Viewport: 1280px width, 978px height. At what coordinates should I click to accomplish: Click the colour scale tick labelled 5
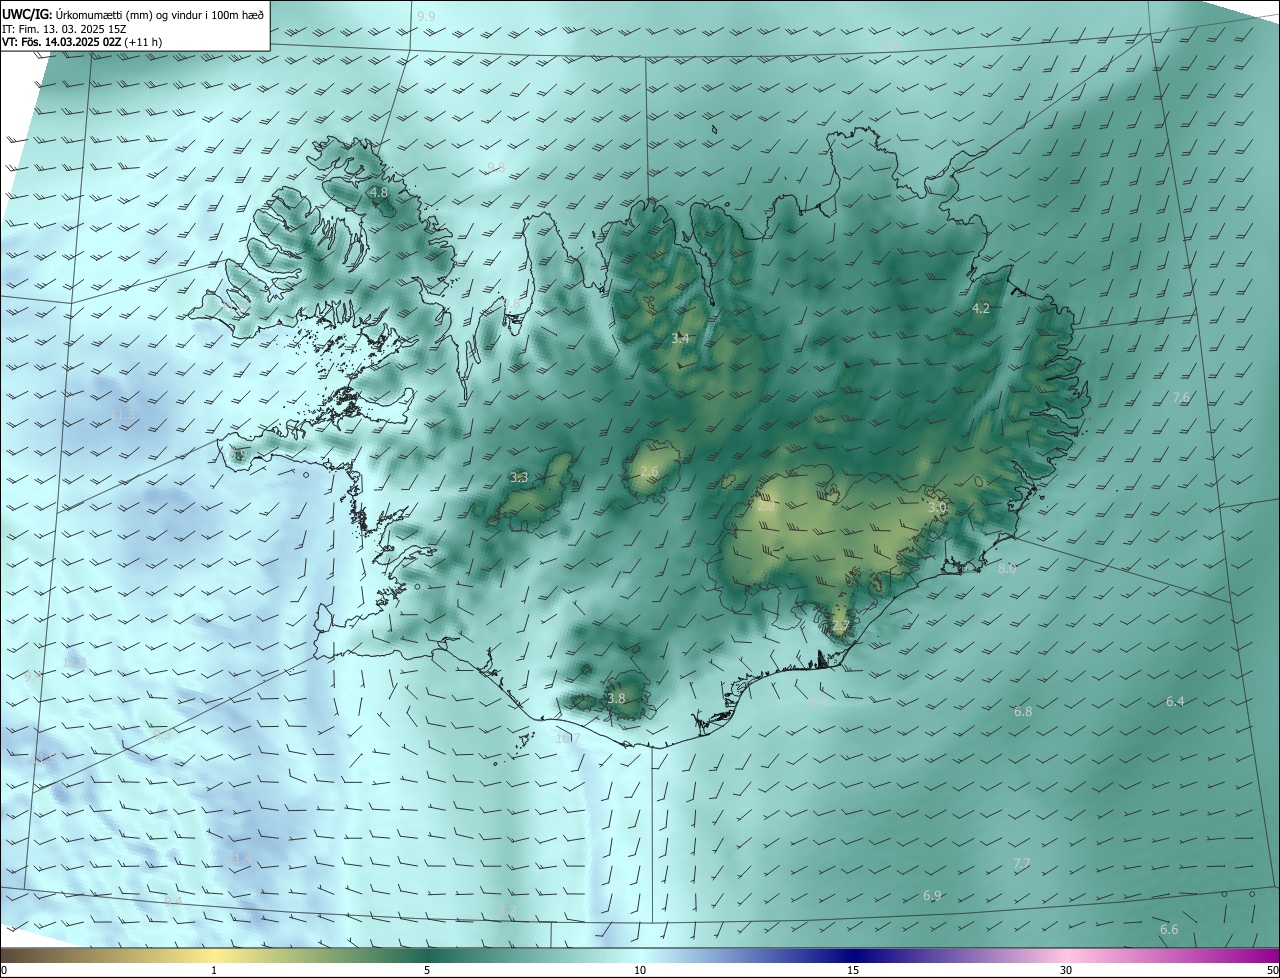[427, 970]
